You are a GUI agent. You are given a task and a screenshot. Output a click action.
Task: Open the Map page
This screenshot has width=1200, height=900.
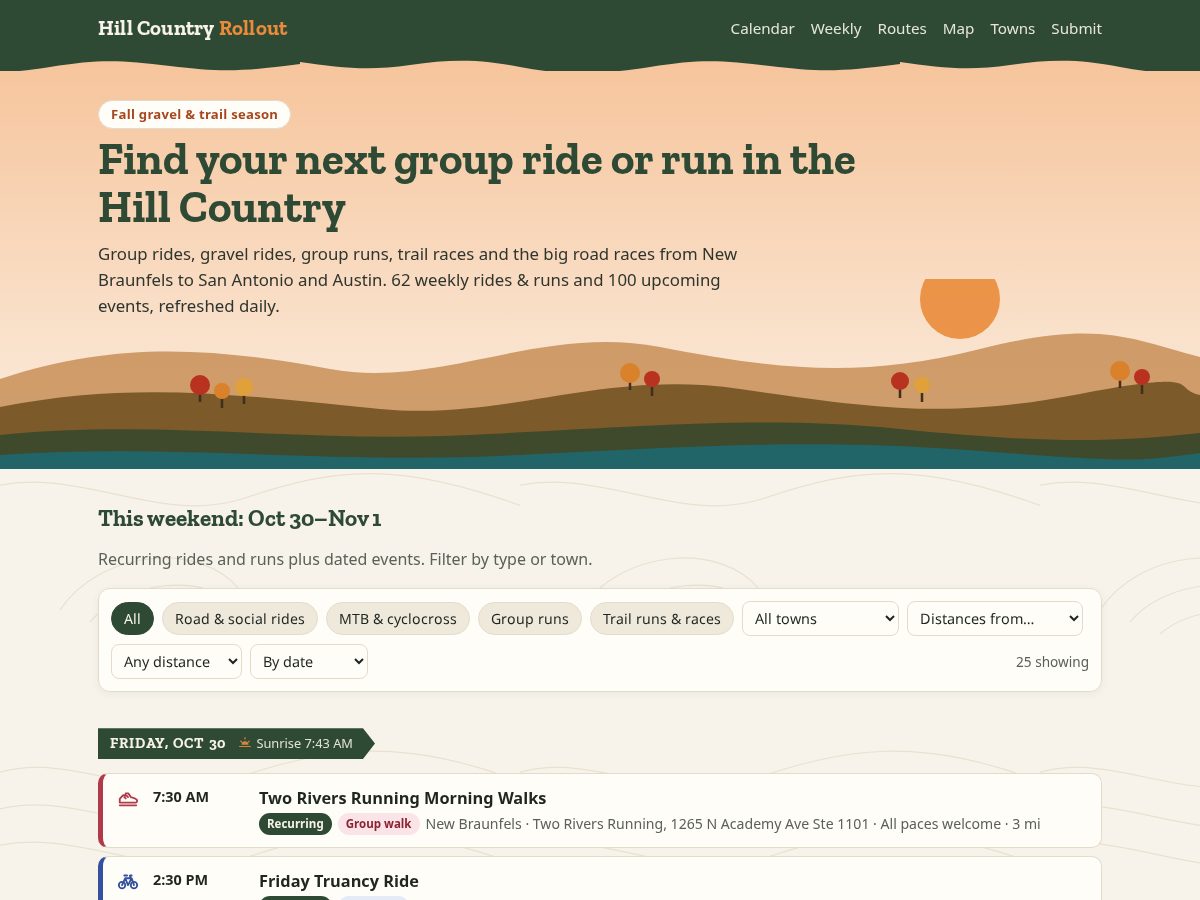pos(958,29)
